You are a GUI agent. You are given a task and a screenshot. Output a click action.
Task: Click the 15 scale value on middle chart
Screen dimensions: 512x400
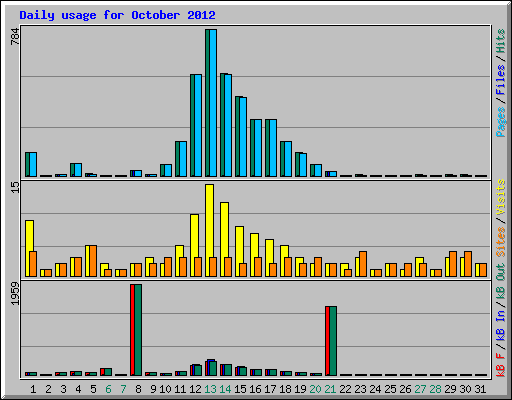15,187
